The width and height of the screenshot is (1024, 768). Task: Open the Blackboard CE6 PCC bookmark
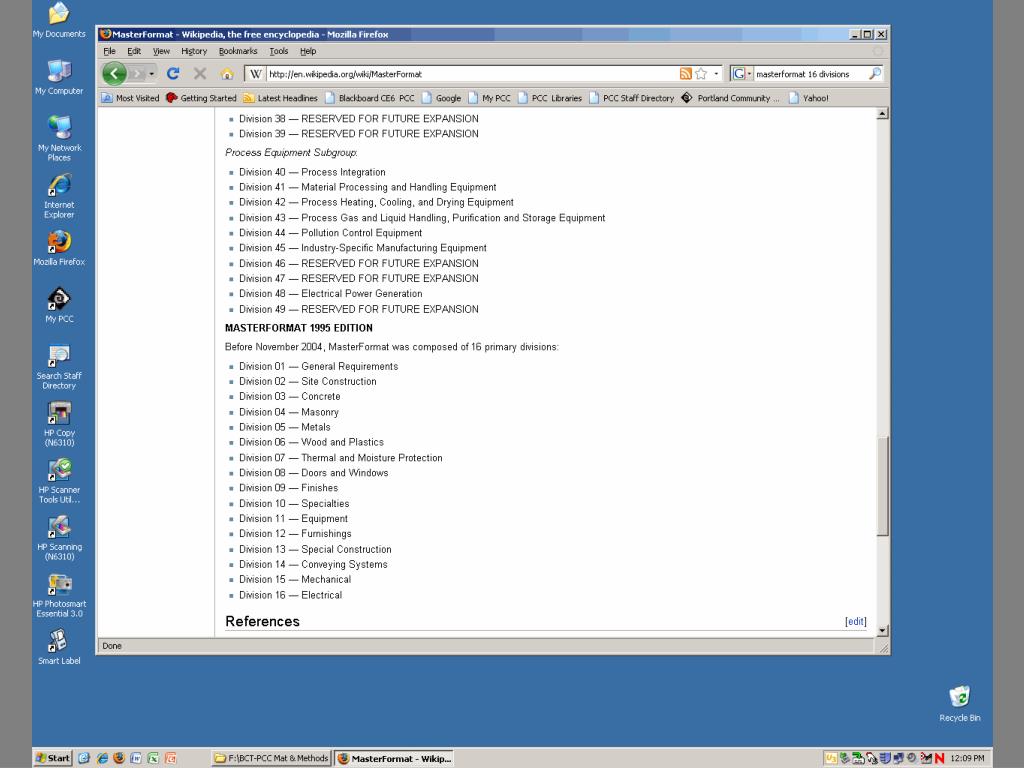[x=370, y=98]
